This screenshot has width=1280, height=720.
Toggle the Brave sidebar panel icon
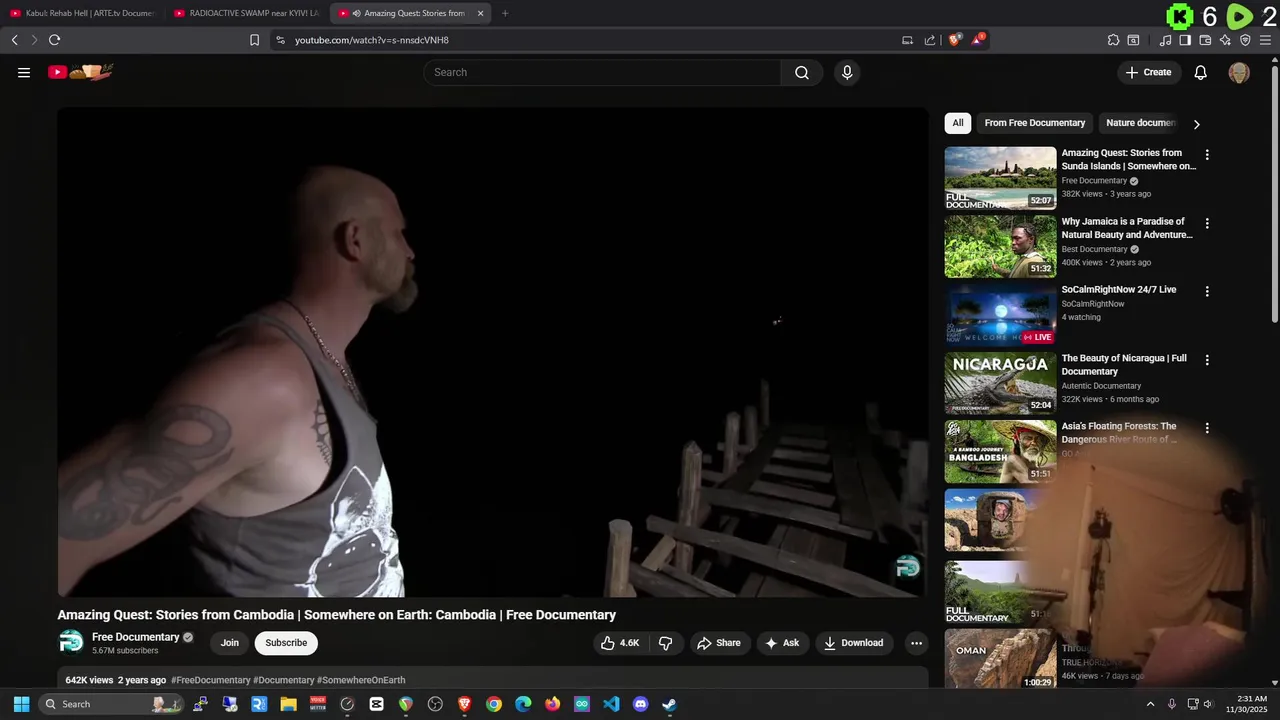[1185, 40]
